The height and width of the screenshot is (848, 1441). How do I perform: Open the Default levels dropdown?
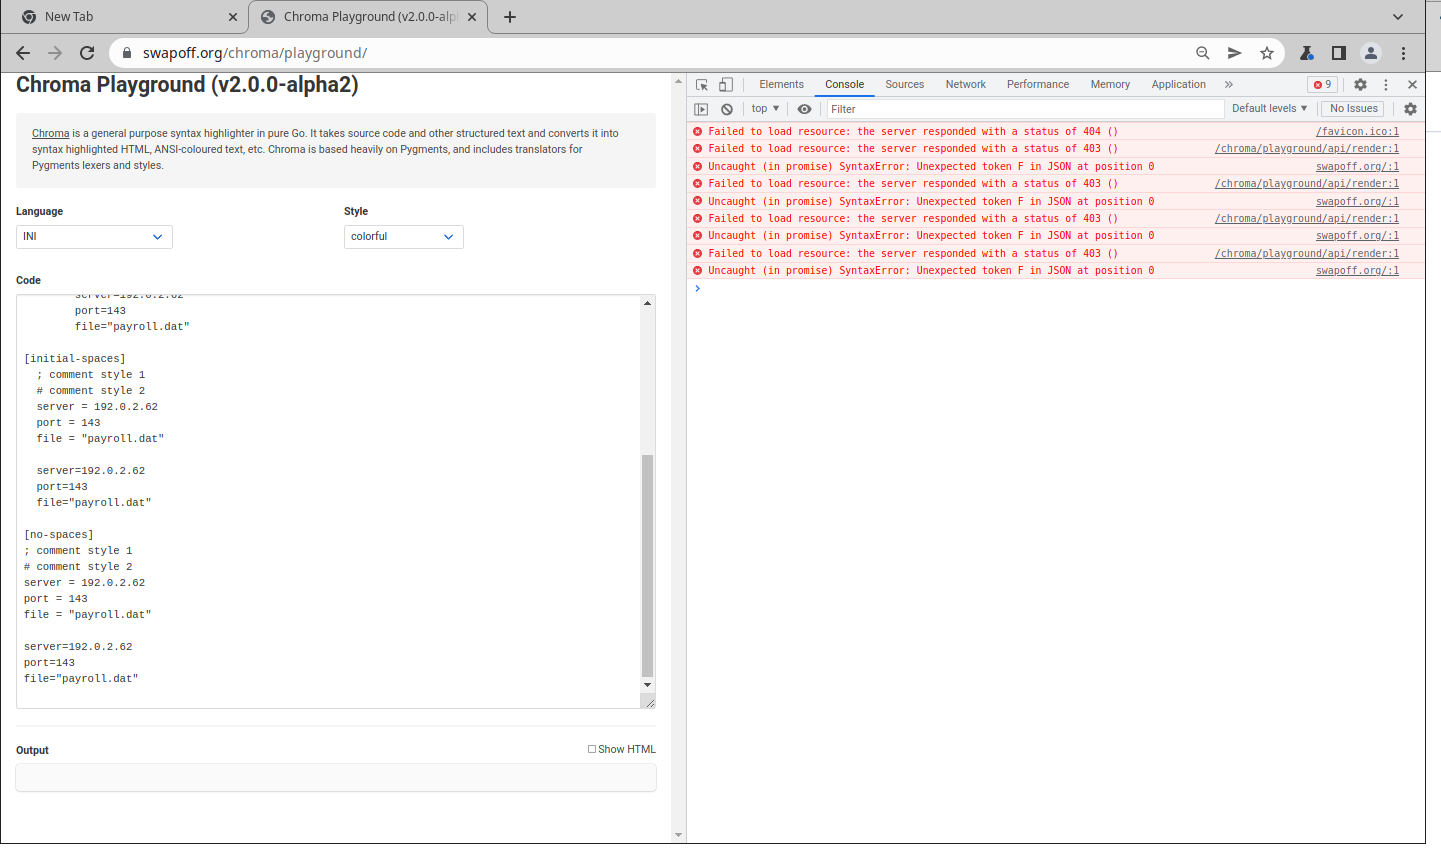click(x=1269, y=108)
